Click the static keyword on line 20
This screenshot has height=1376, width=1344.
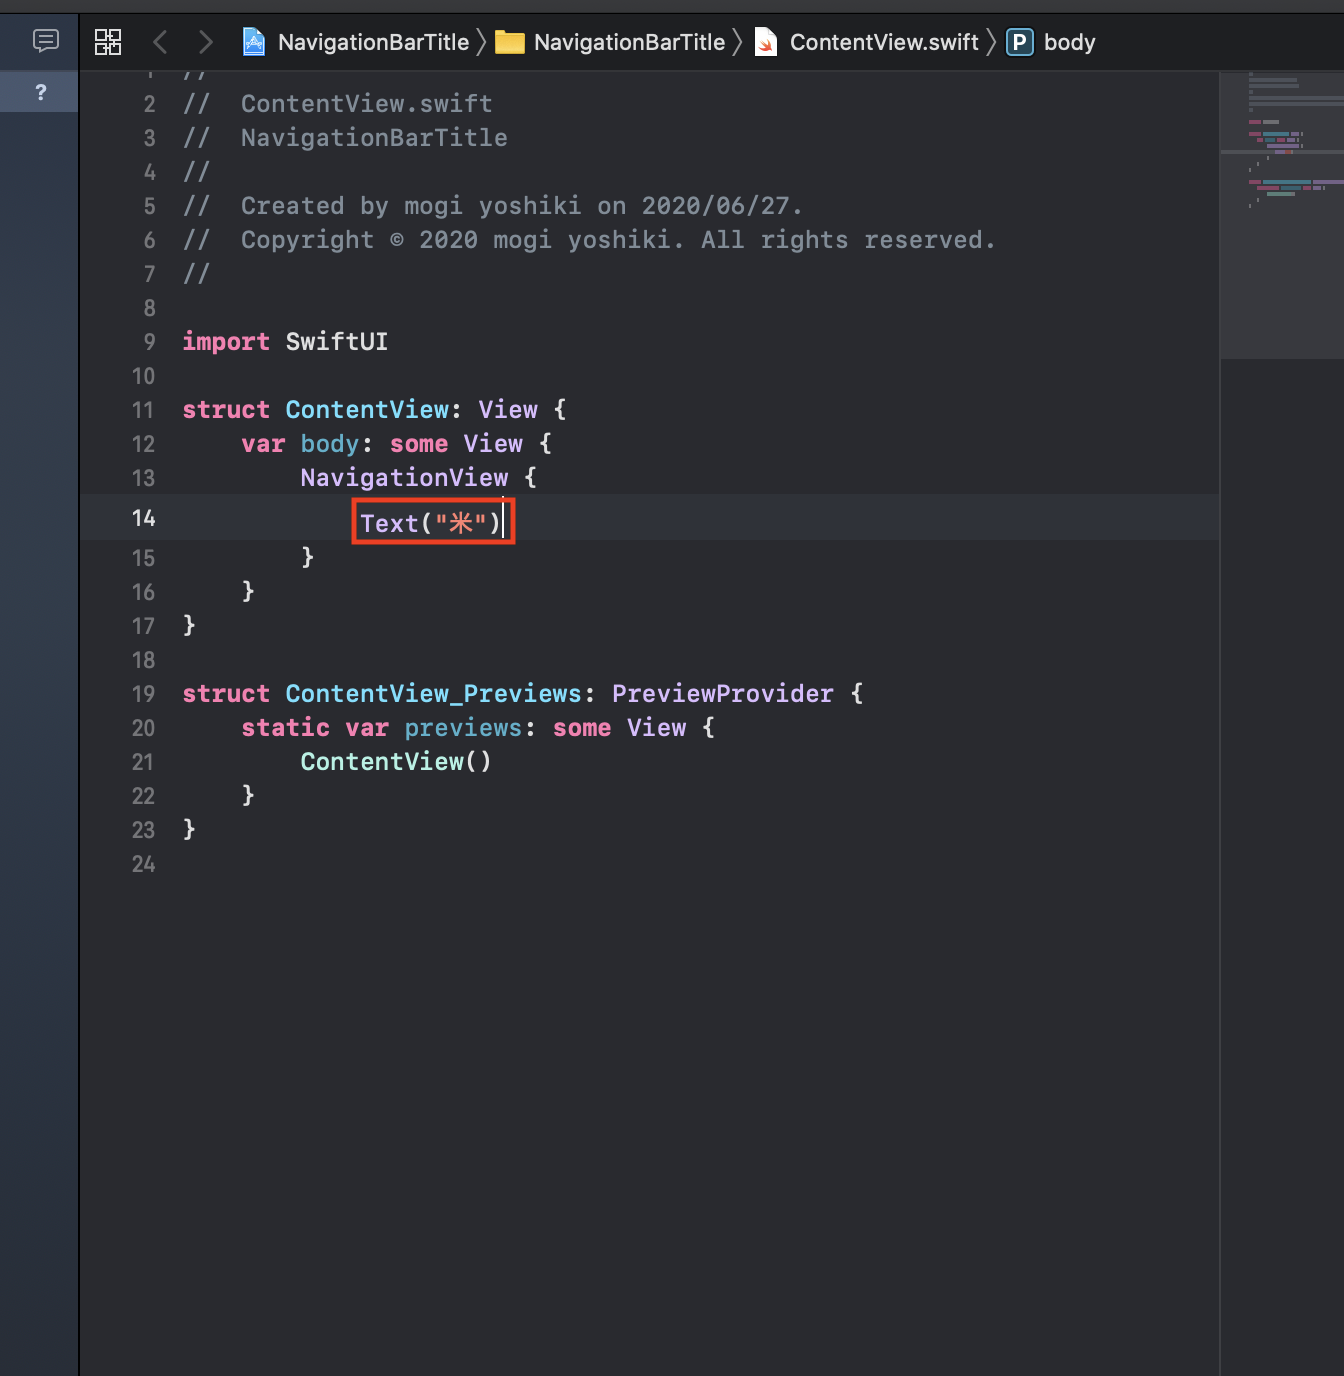coord(285,728)
